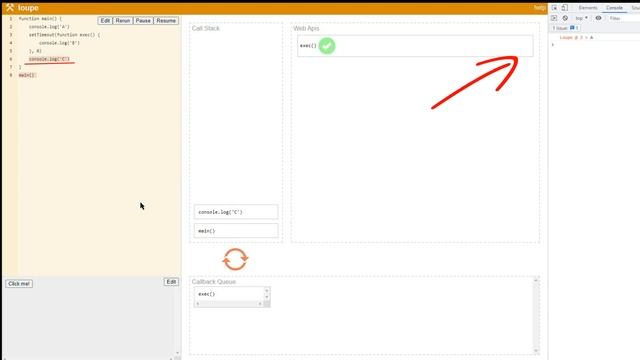The height and width of the screenshot is (360, 640).
Task: Click the Rerun button
Action: click(122, 20)
